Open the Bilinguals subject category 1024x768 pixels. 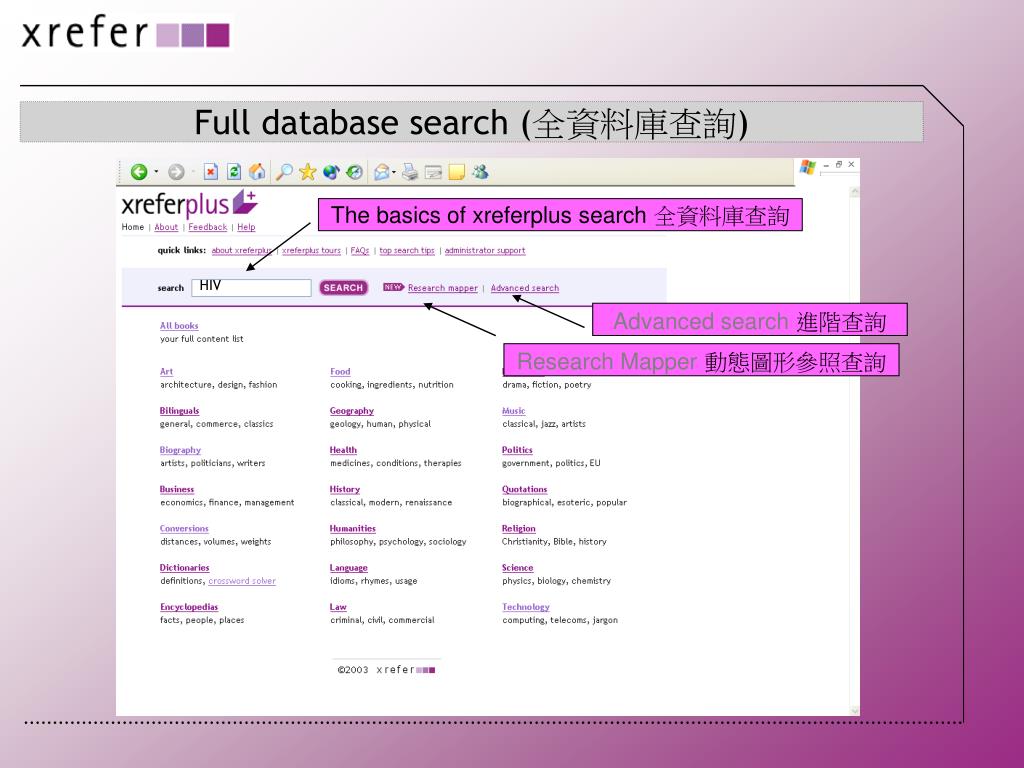[x=180, y=410]
